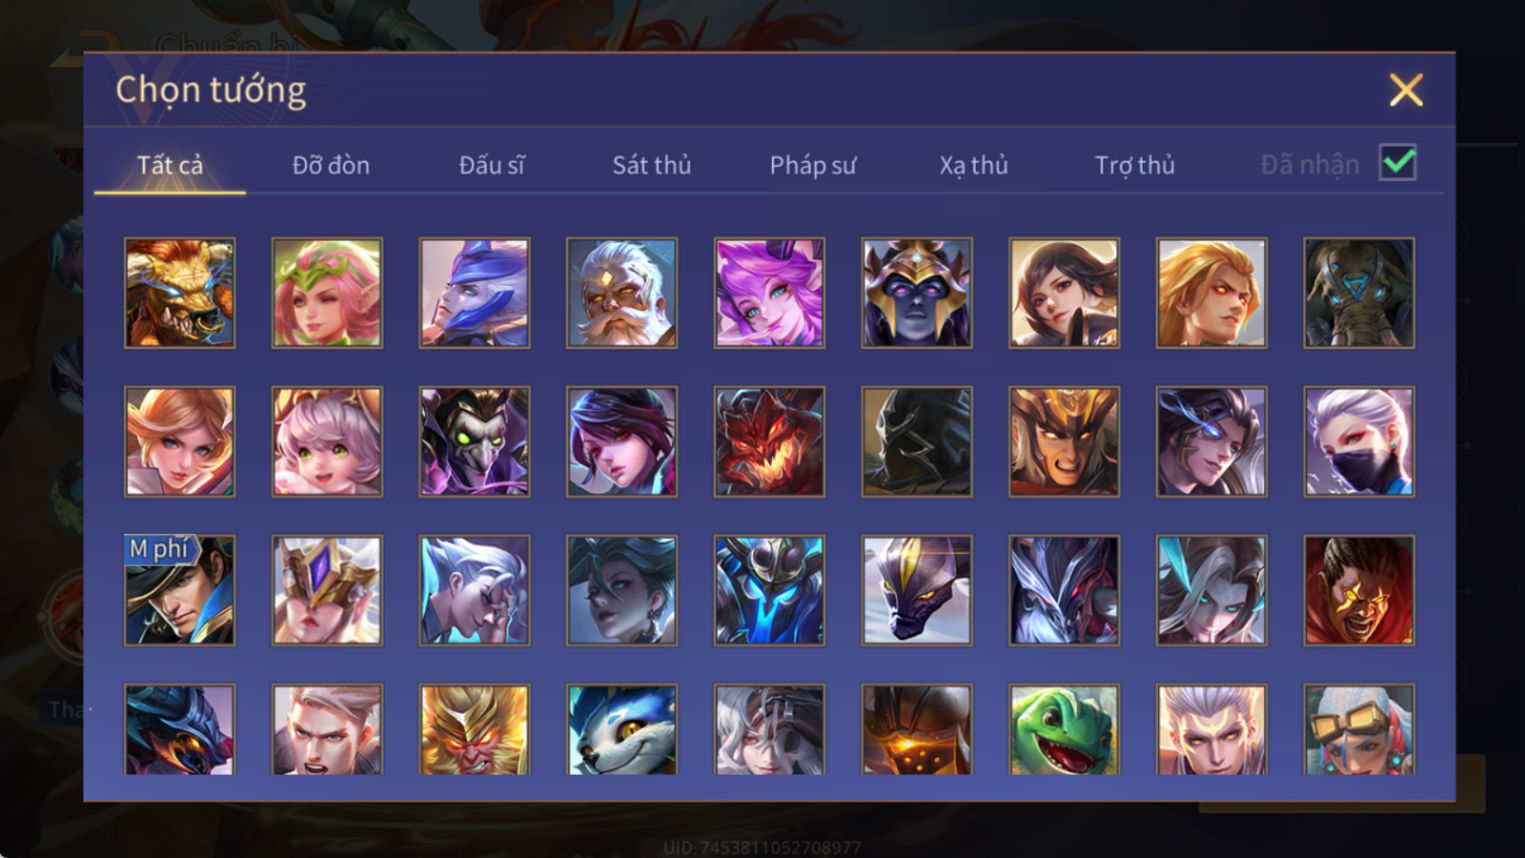Pick the golden monkey king hero
Image resolution: width=1525 pixels, height=858 pixels.
pos(475,730)
